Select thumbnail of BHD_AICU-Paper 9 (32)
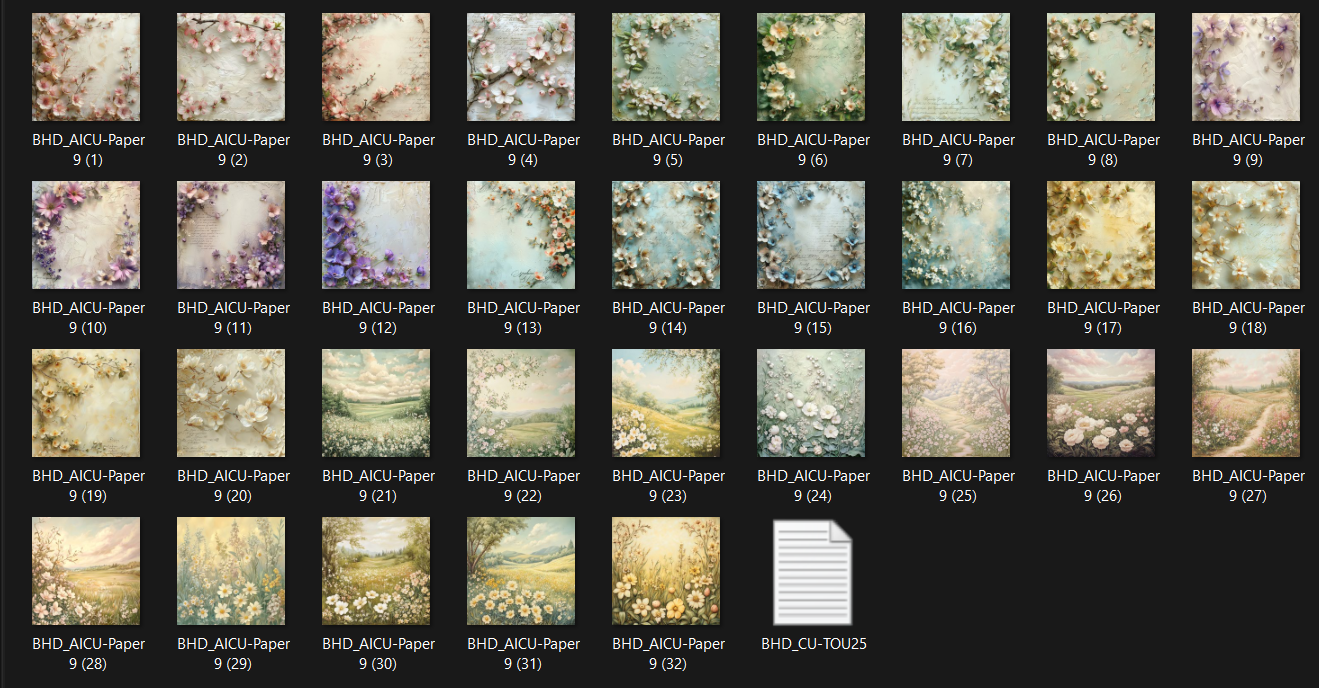 [666, 571]
